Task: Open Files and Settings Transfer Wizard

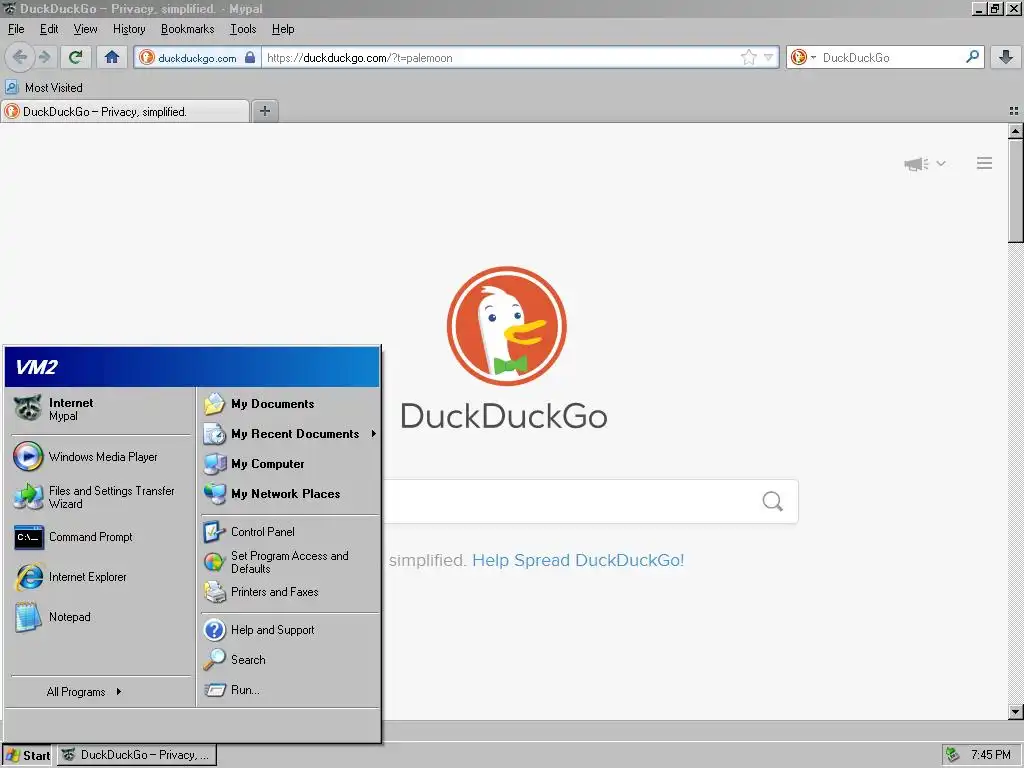Action: [x=100, y=497]
